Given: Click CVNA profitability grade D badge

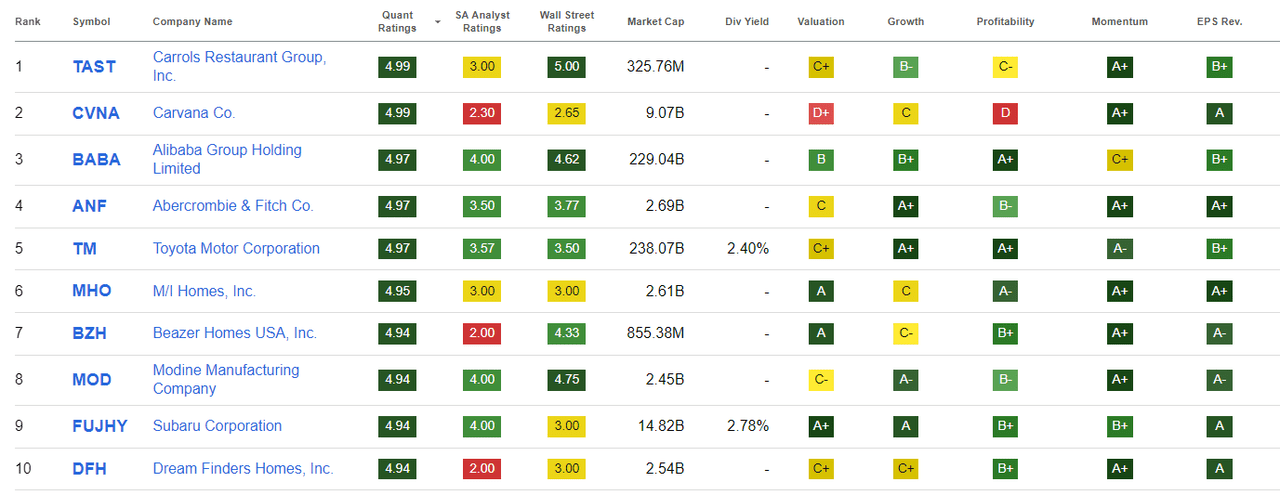Looking at the screenshot, I should tap(1006, 113).
